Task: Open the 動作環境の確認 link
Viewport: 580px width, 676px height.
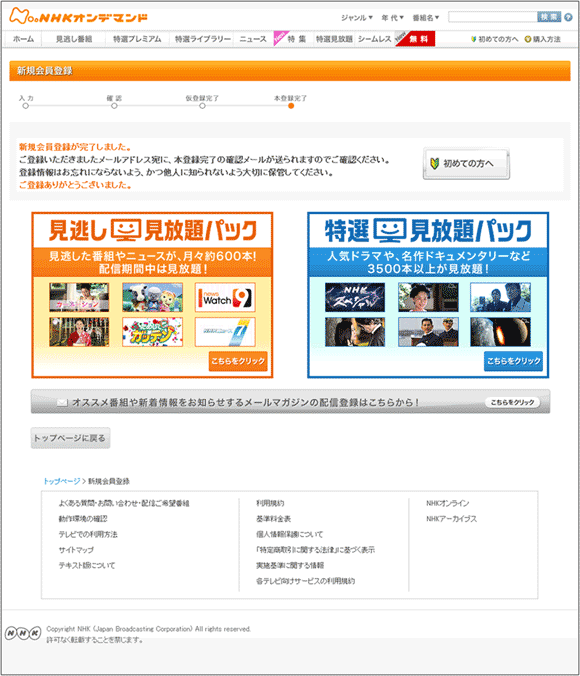Action: pos(83,519)
